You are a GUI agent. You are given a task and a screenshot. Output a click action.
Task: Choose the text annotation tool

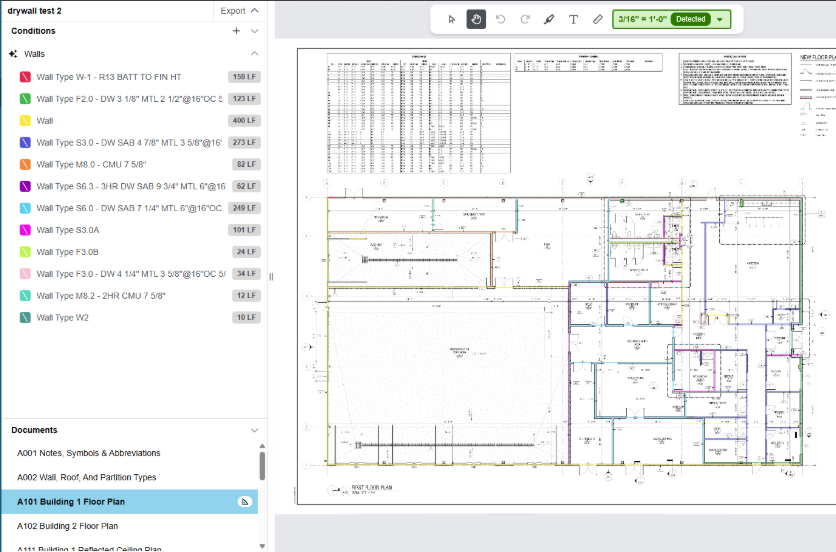pyautogui.click(x=573, y=19)
